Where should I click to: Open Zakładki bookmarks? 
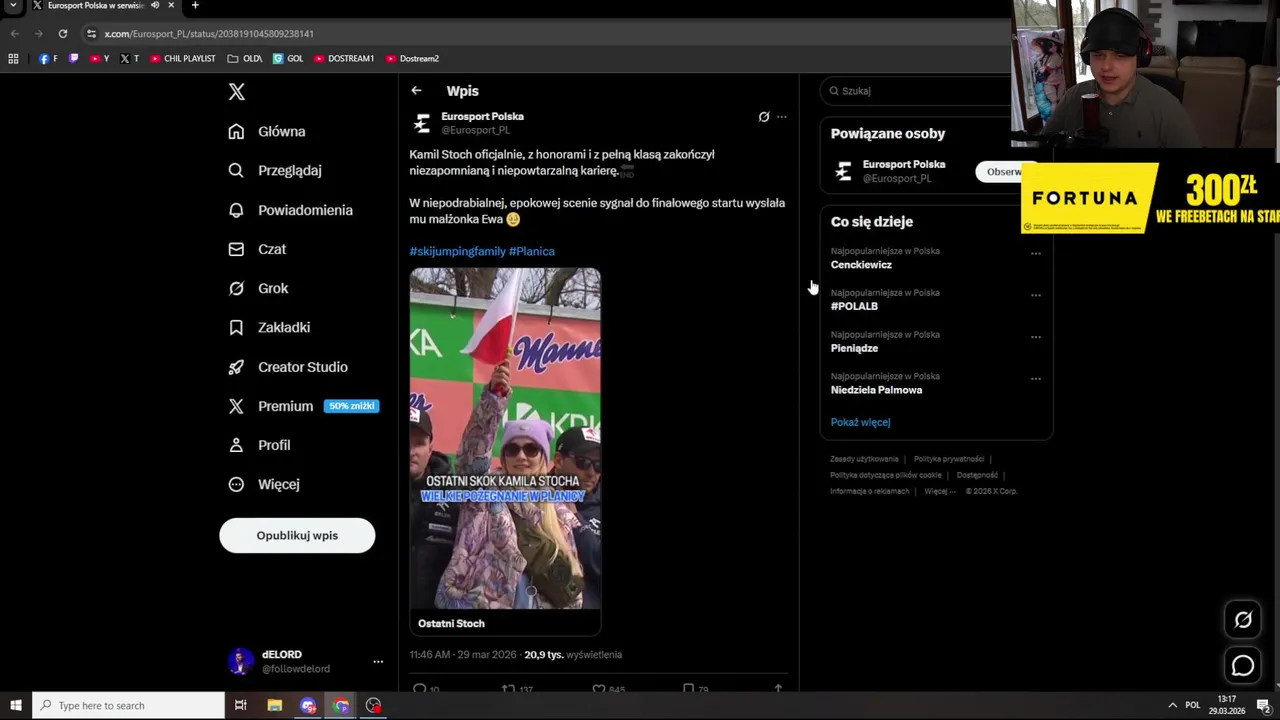269,327
